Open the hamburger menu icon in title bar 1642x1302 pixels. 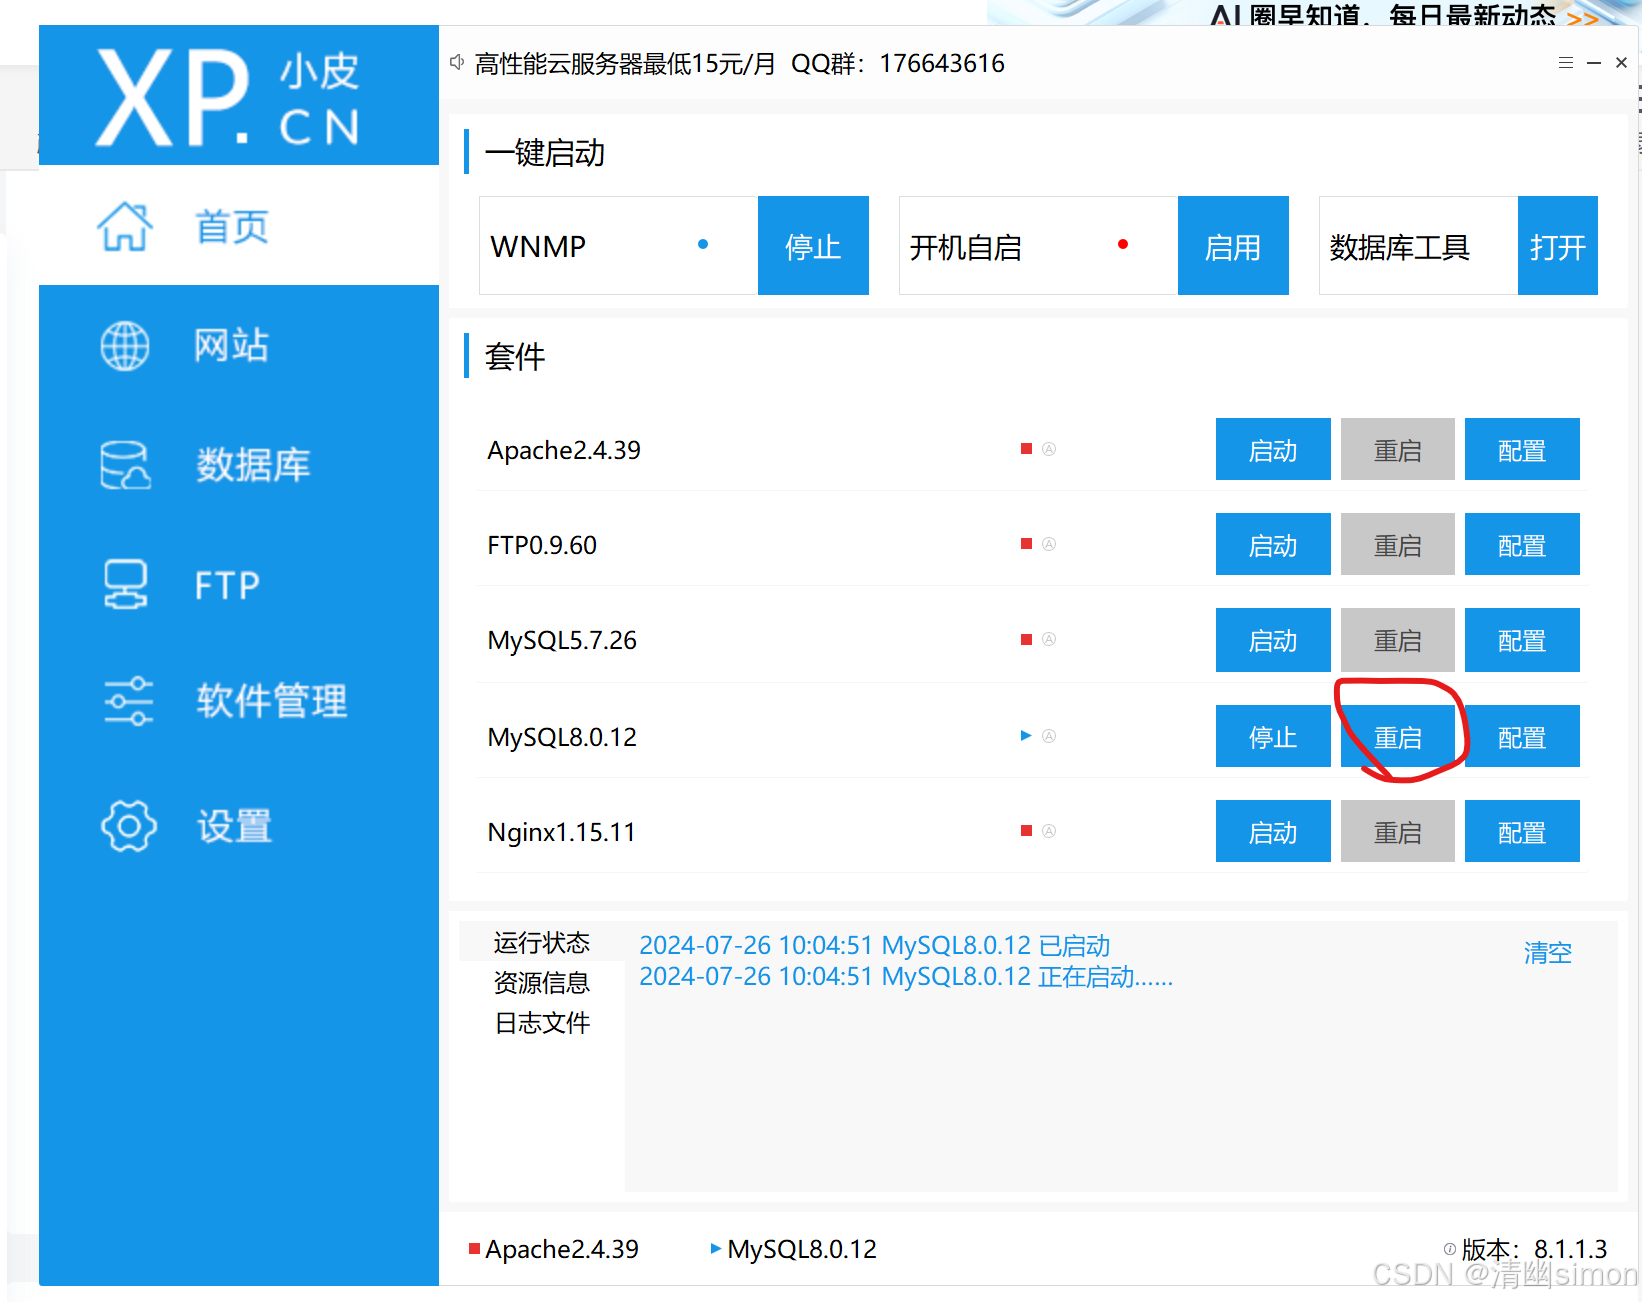pos(1566,63)
